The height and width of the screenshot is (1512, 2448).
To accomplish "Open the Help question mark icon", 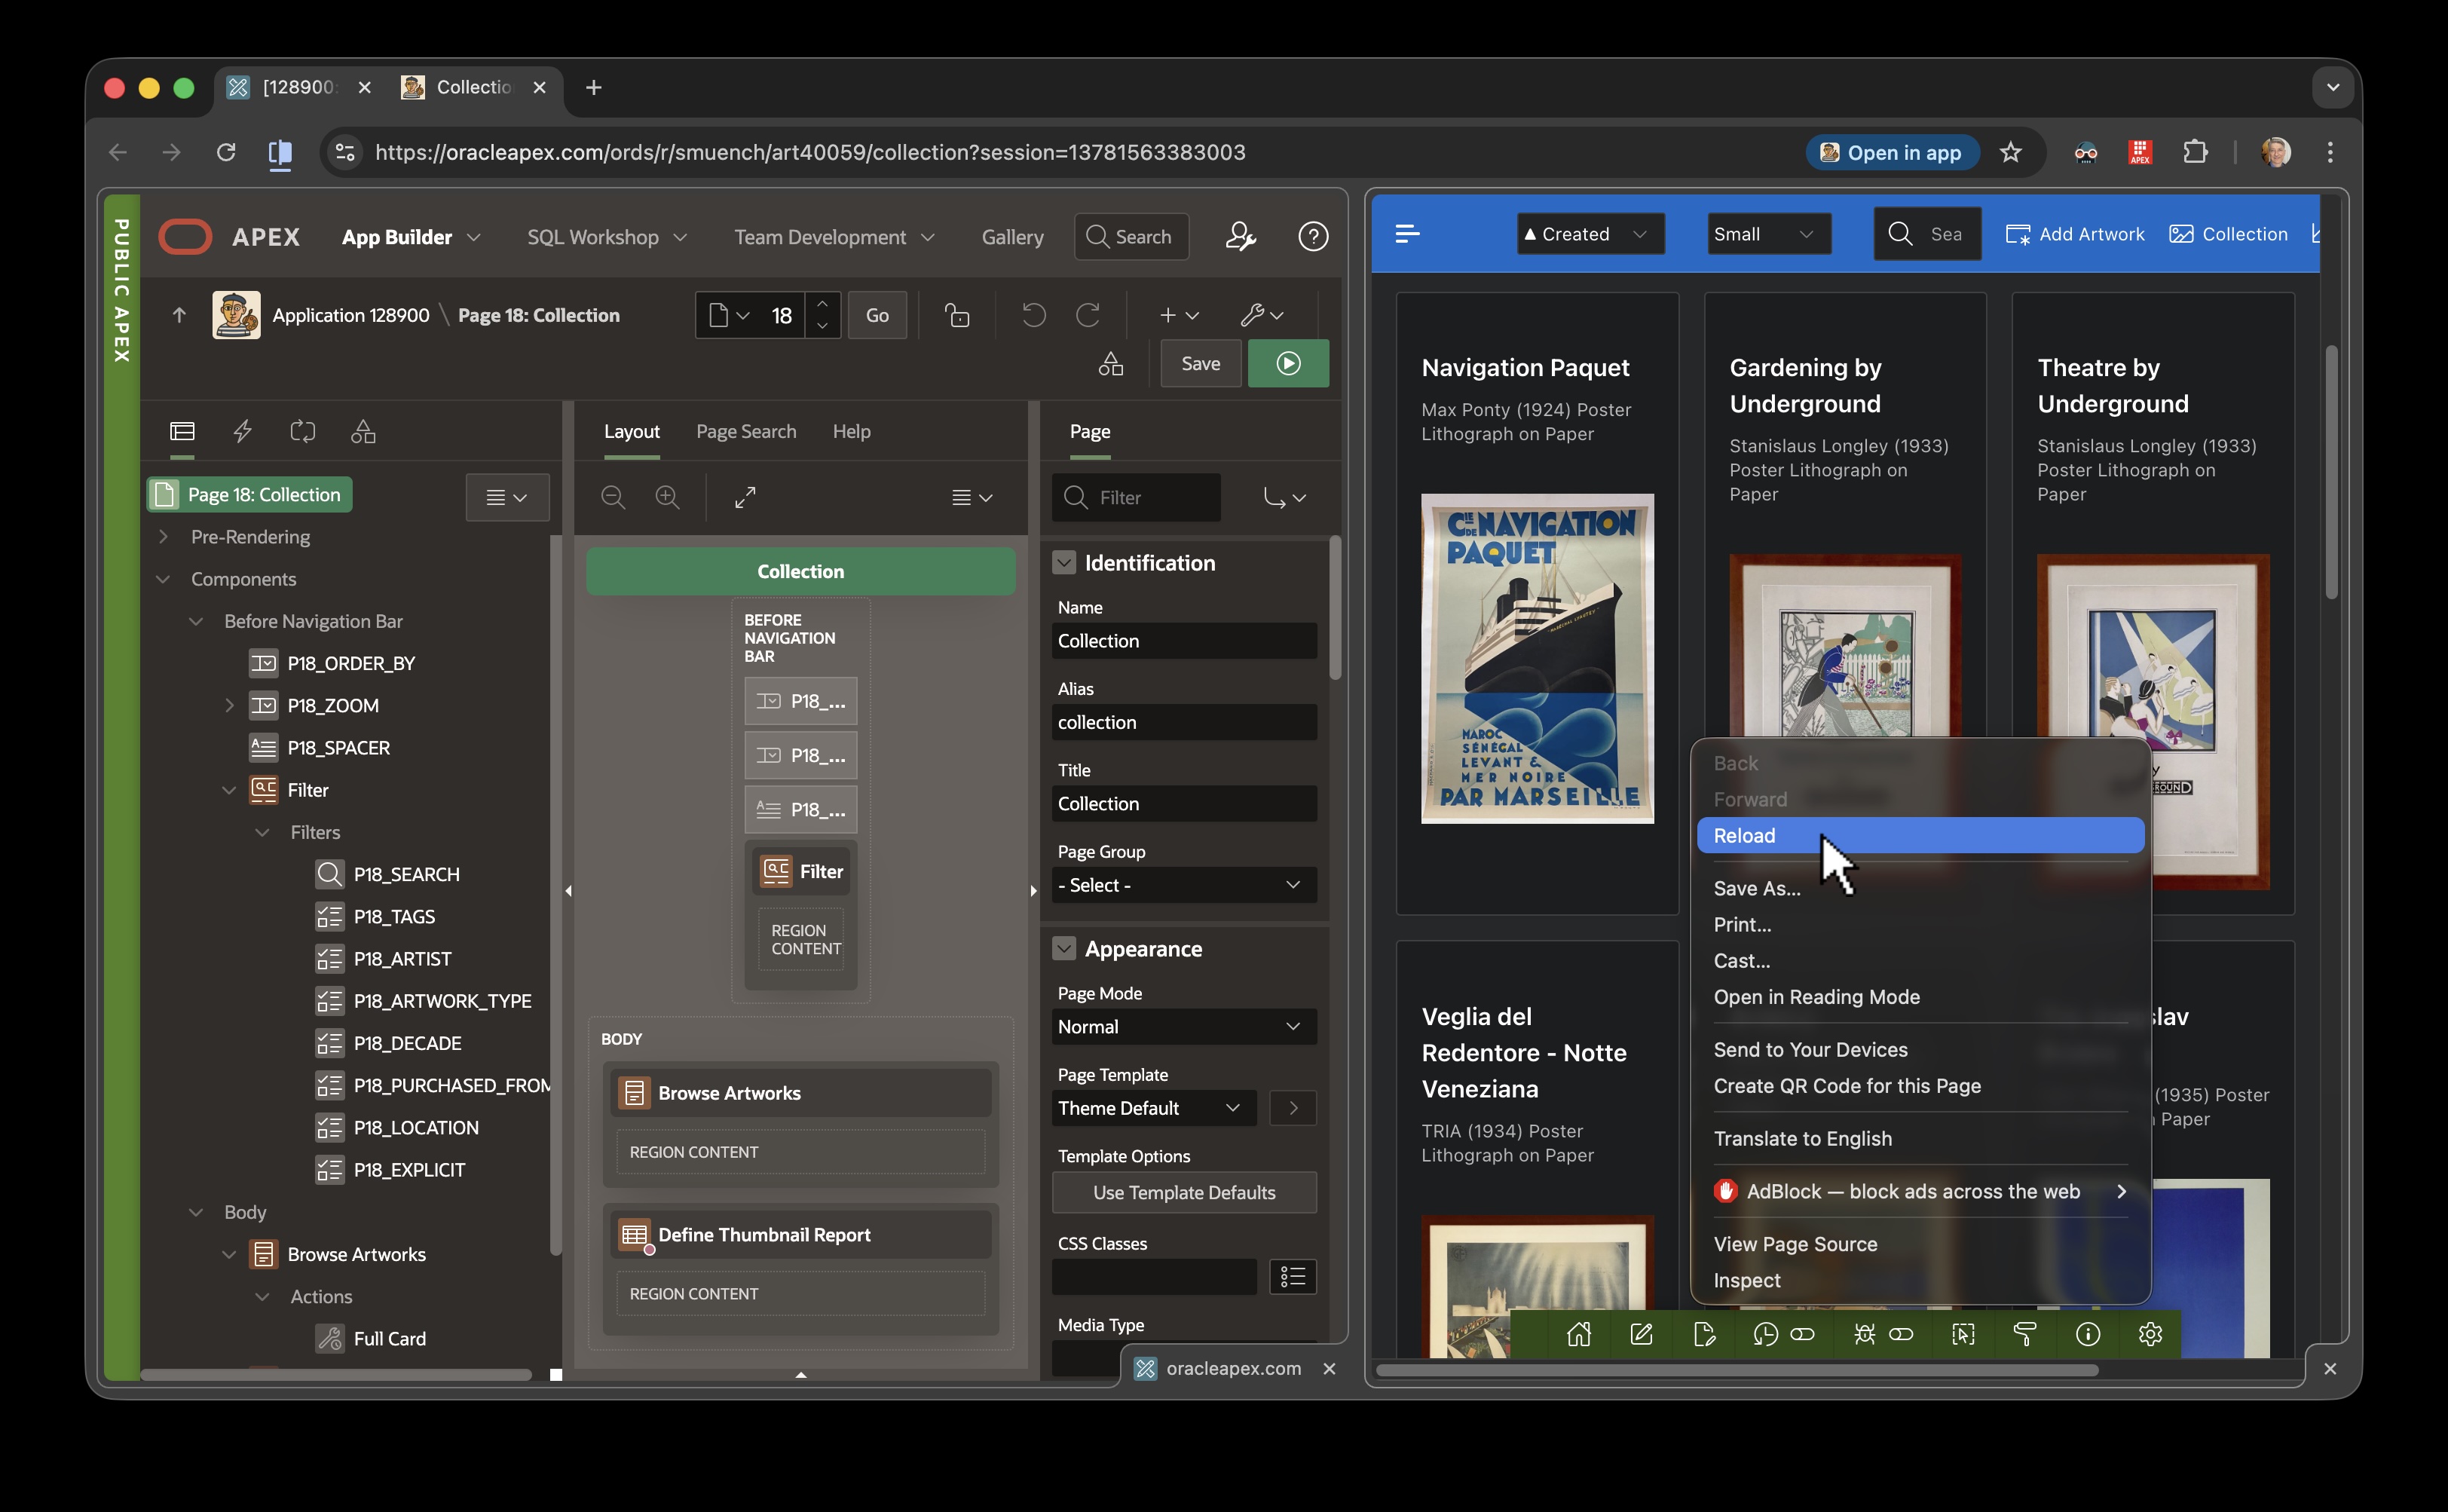I will point(1312,237).
